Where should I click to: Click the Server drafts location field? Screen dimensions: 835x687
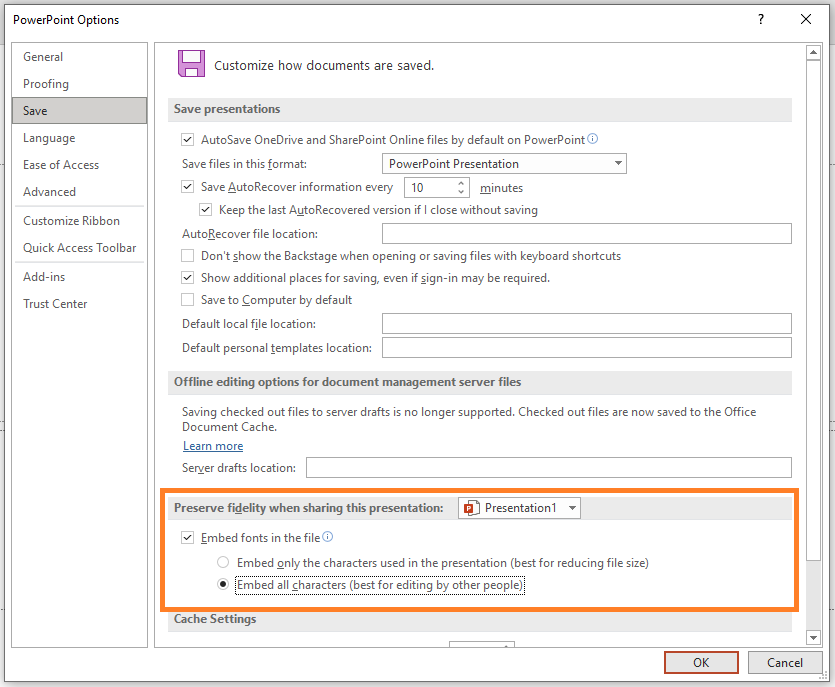click(549, 468)
